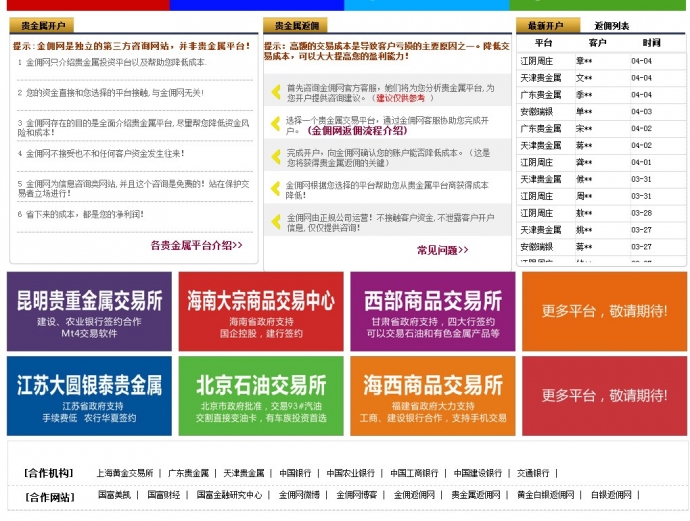Select the 广东贵金属 row with customer 宋**
Viewport: 690px width, 521px height.
coord(601,128)
